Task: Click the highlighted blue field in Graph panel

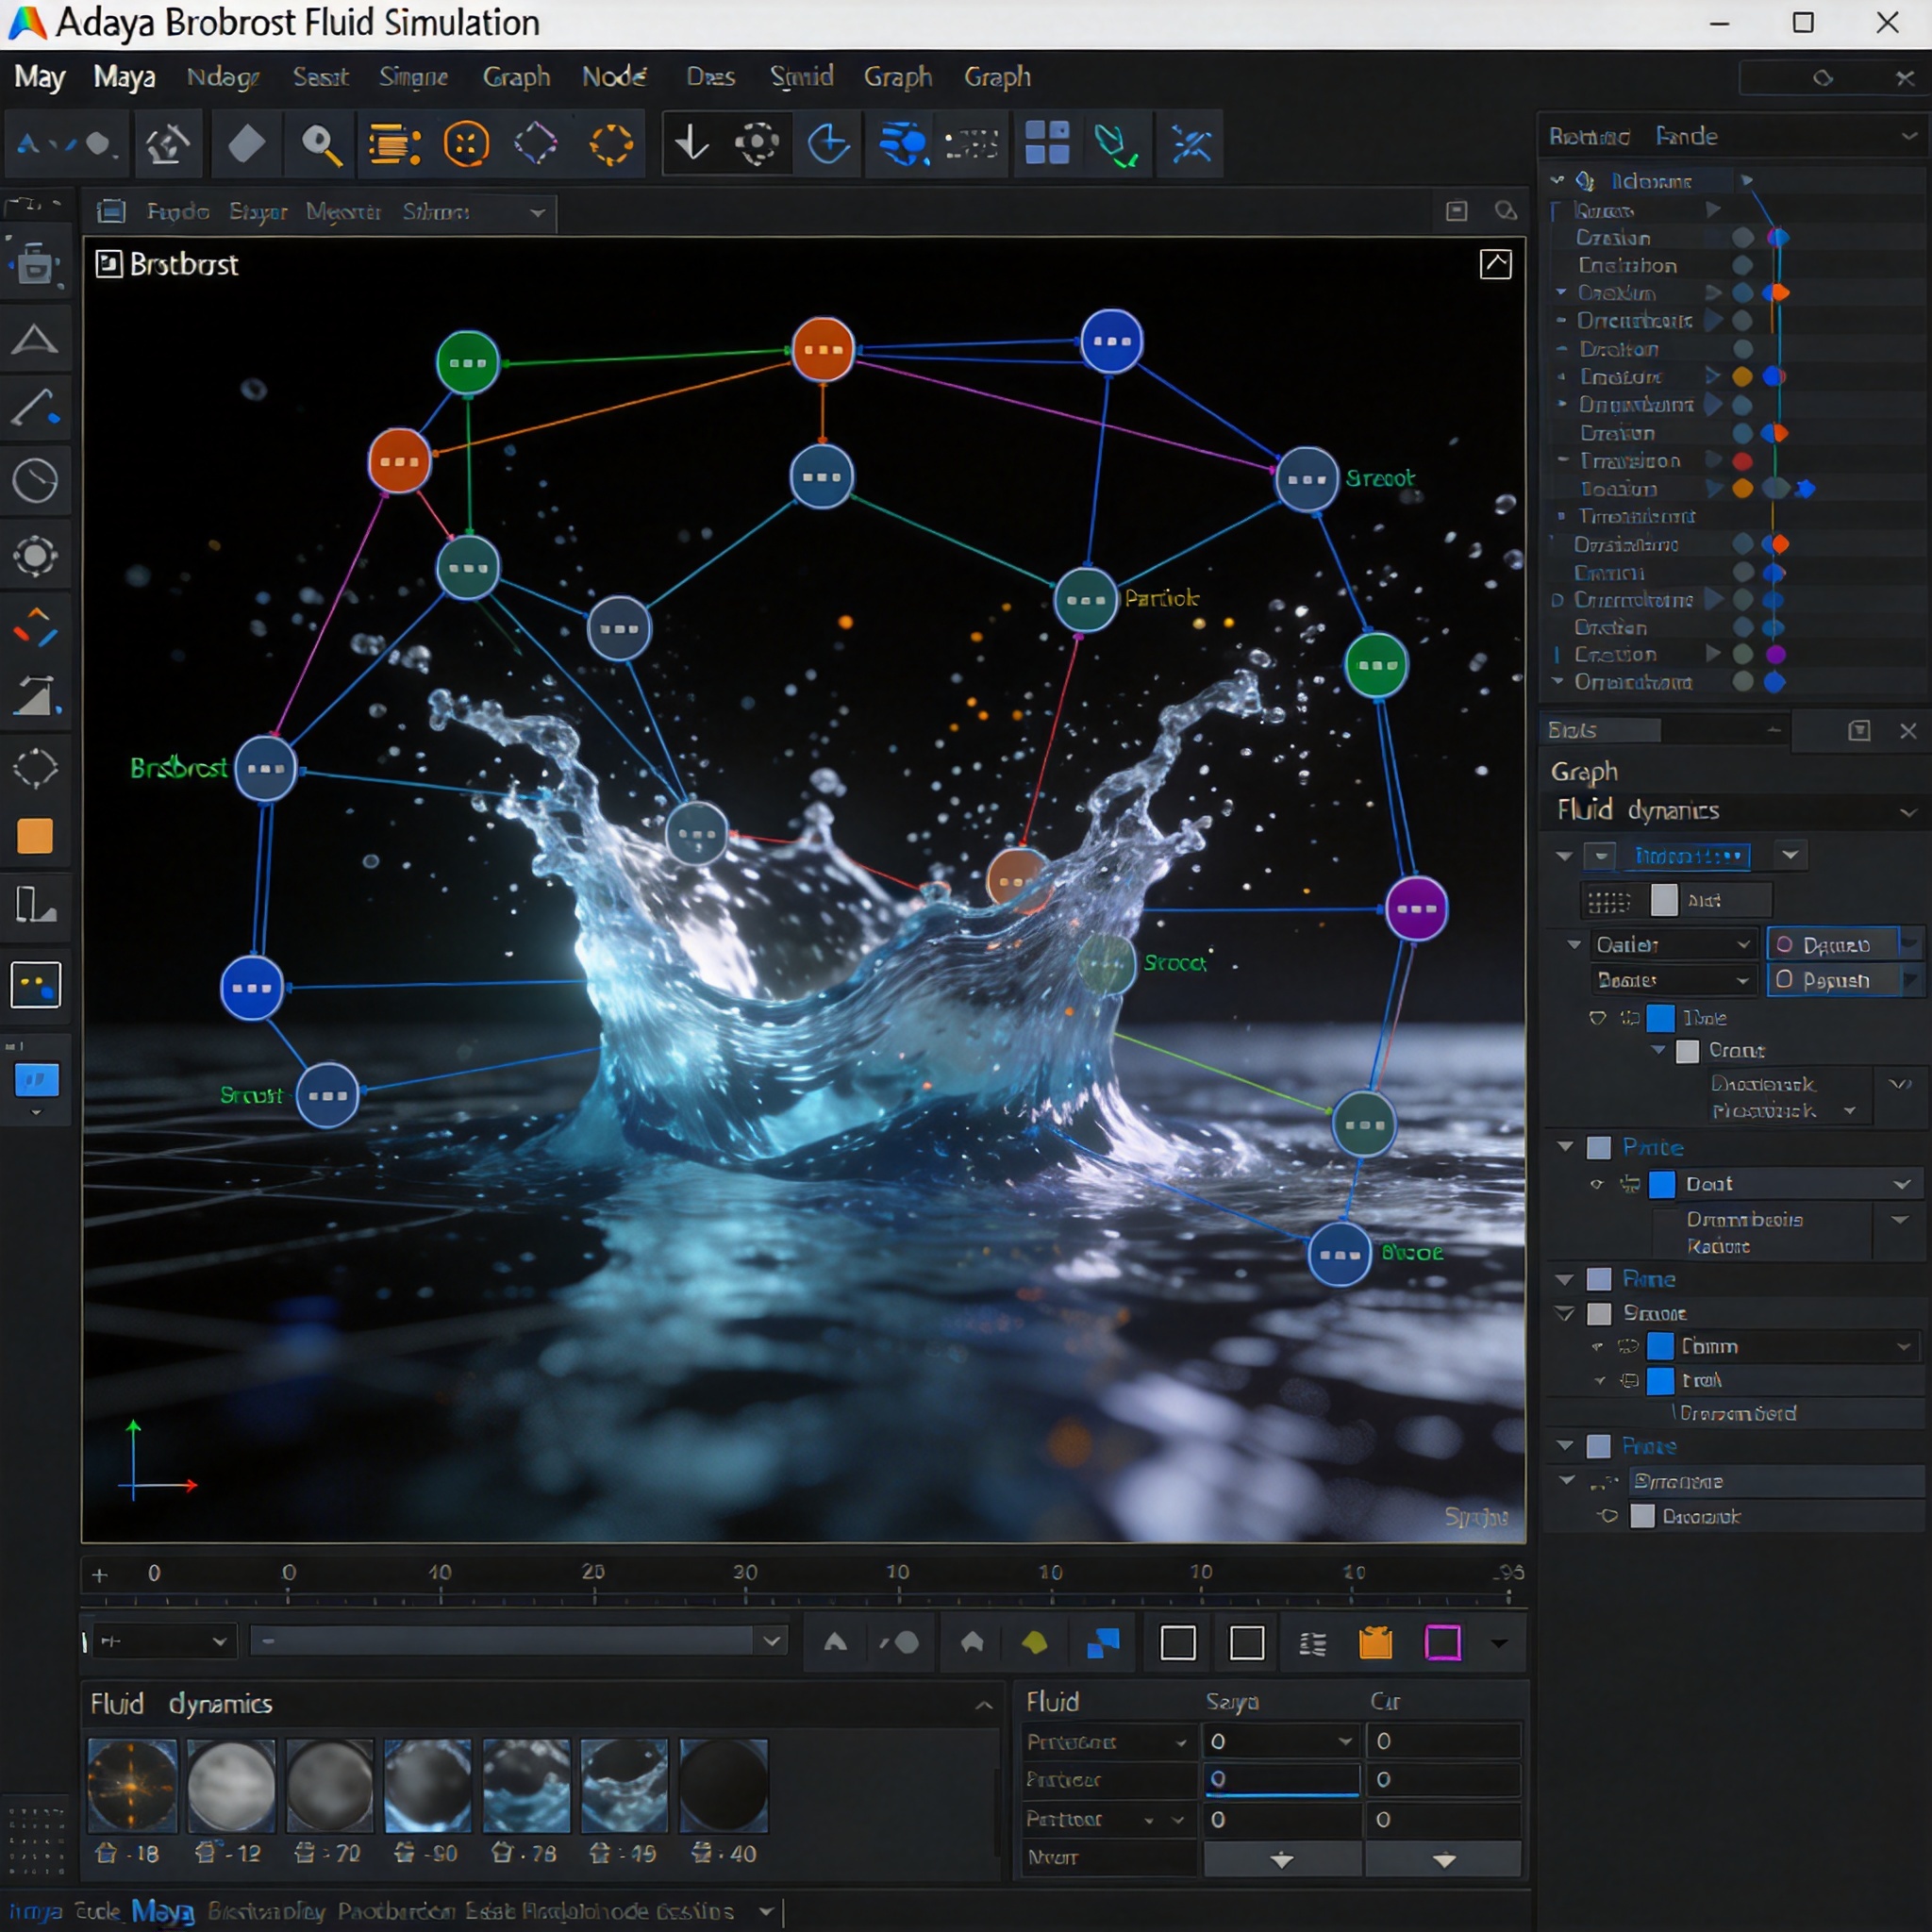Action: point(1691,856)
